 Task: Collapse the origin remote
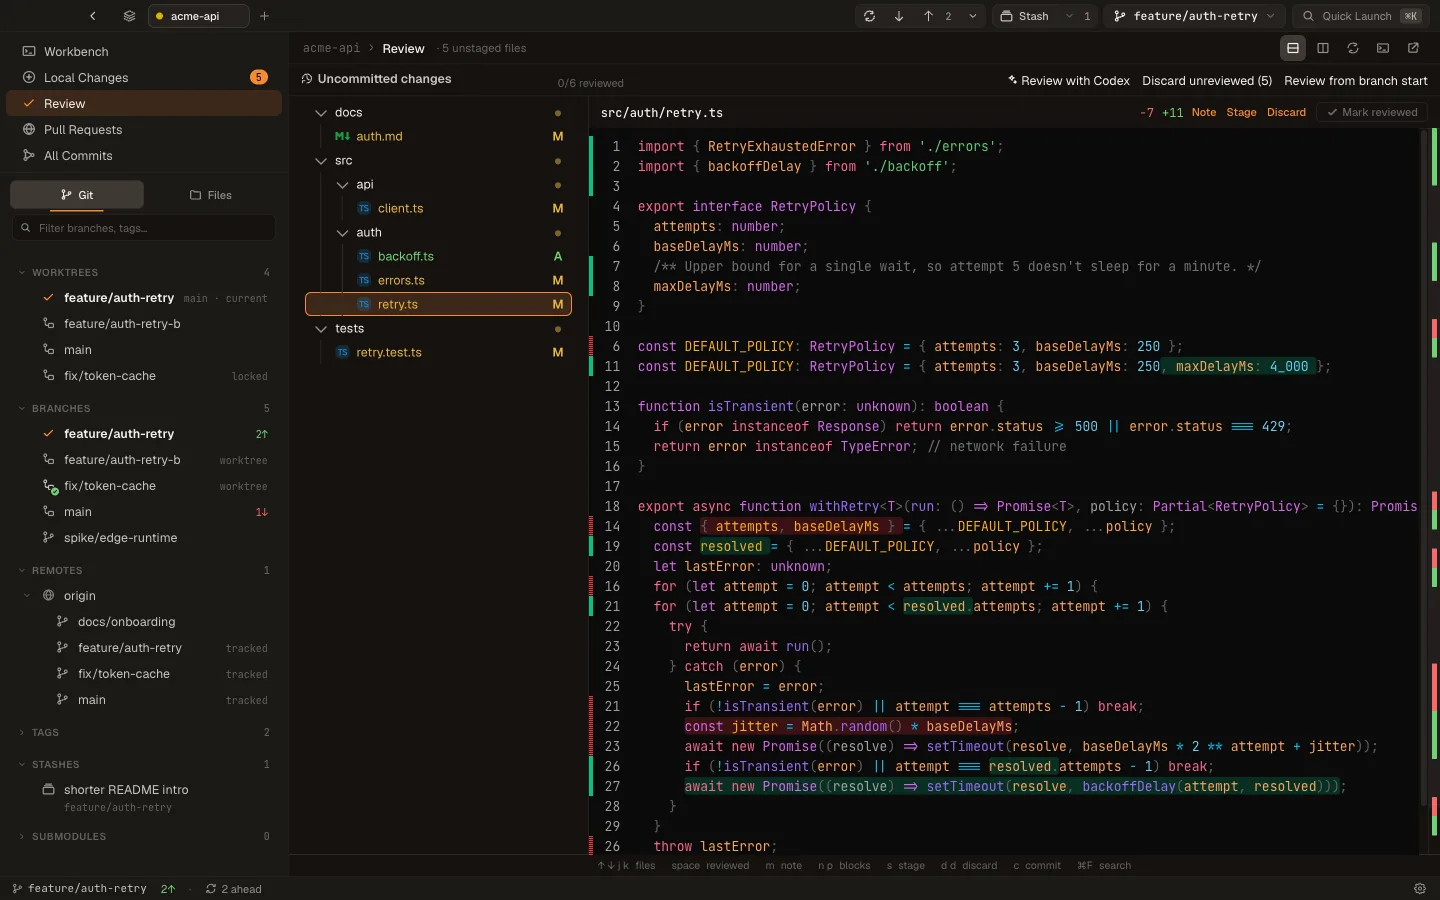click(27, 595)
